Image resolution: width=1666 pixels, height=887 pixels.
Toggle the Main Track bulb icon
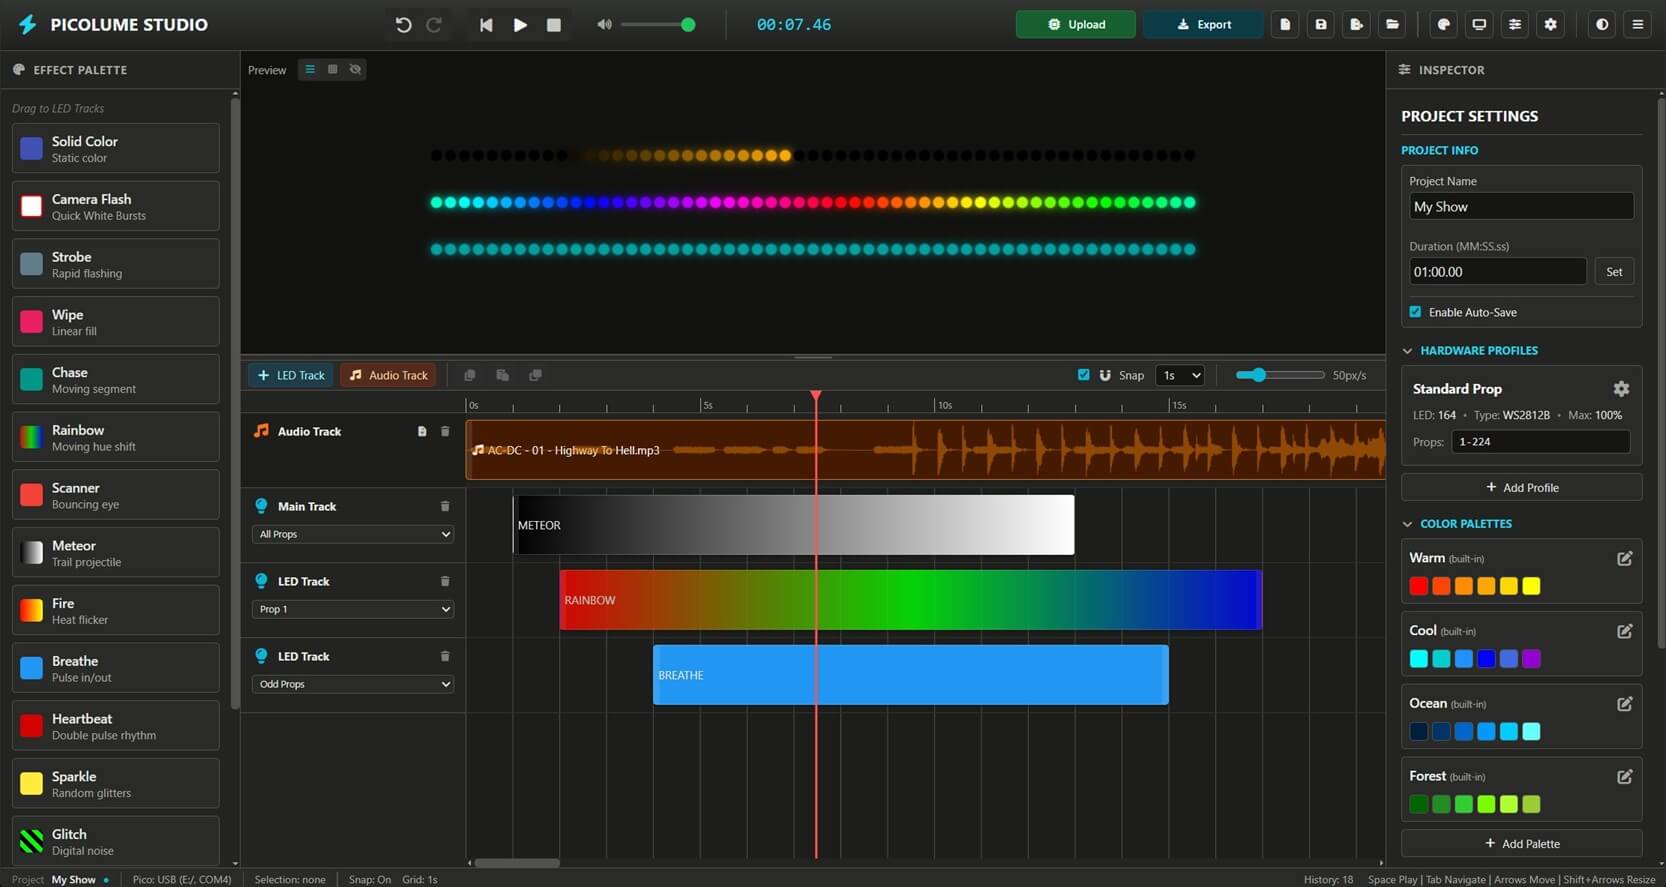point(261,506)
